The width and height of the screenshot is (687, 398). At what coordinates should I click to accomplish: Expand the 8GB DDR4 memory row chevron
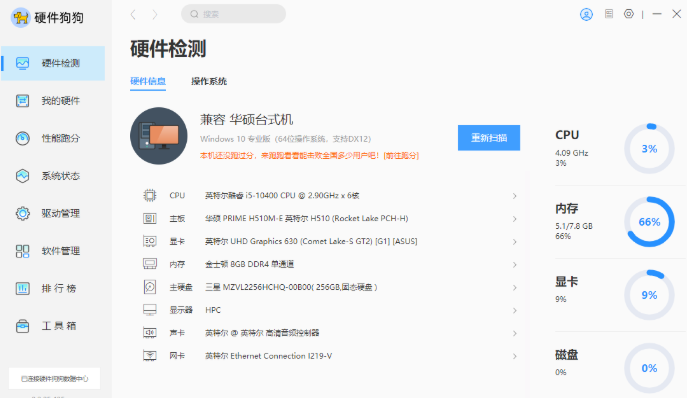click(515, 265)
